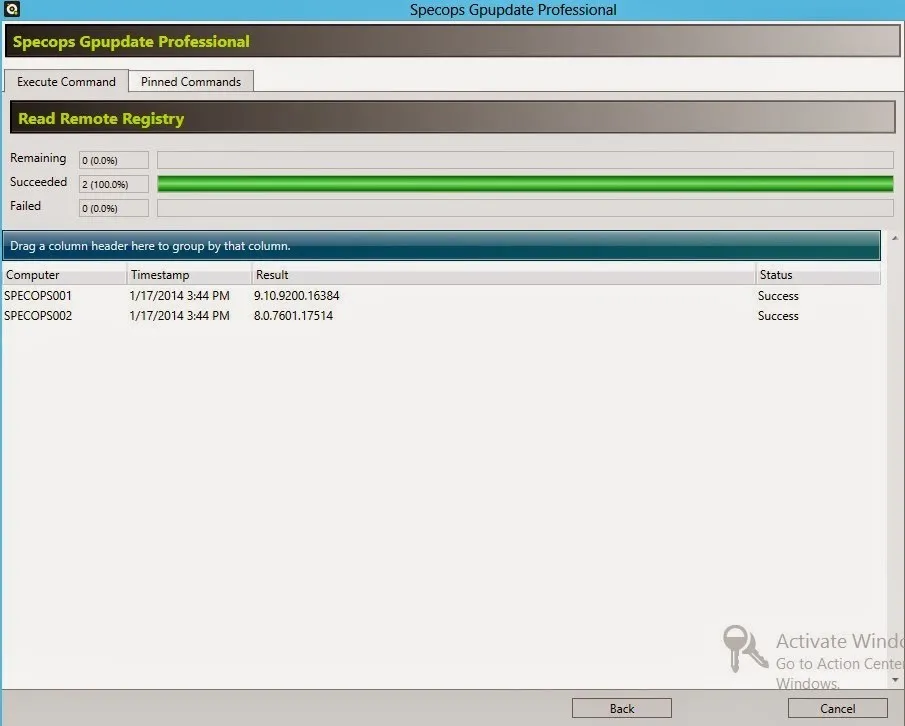The width and height of the screenshot is (905, 726).
Task: Click the Specops app icon in title bar
Action: tap(12, 9)
